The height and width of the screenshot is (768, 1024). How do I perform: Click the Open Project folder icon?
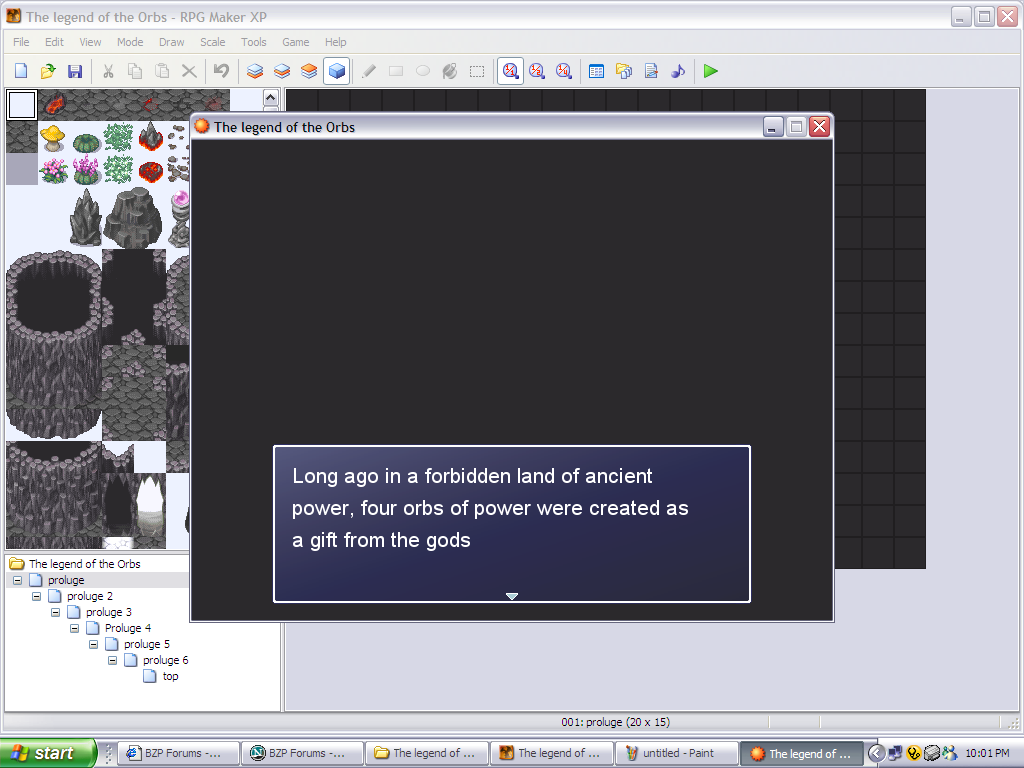(x=48, y=71)
